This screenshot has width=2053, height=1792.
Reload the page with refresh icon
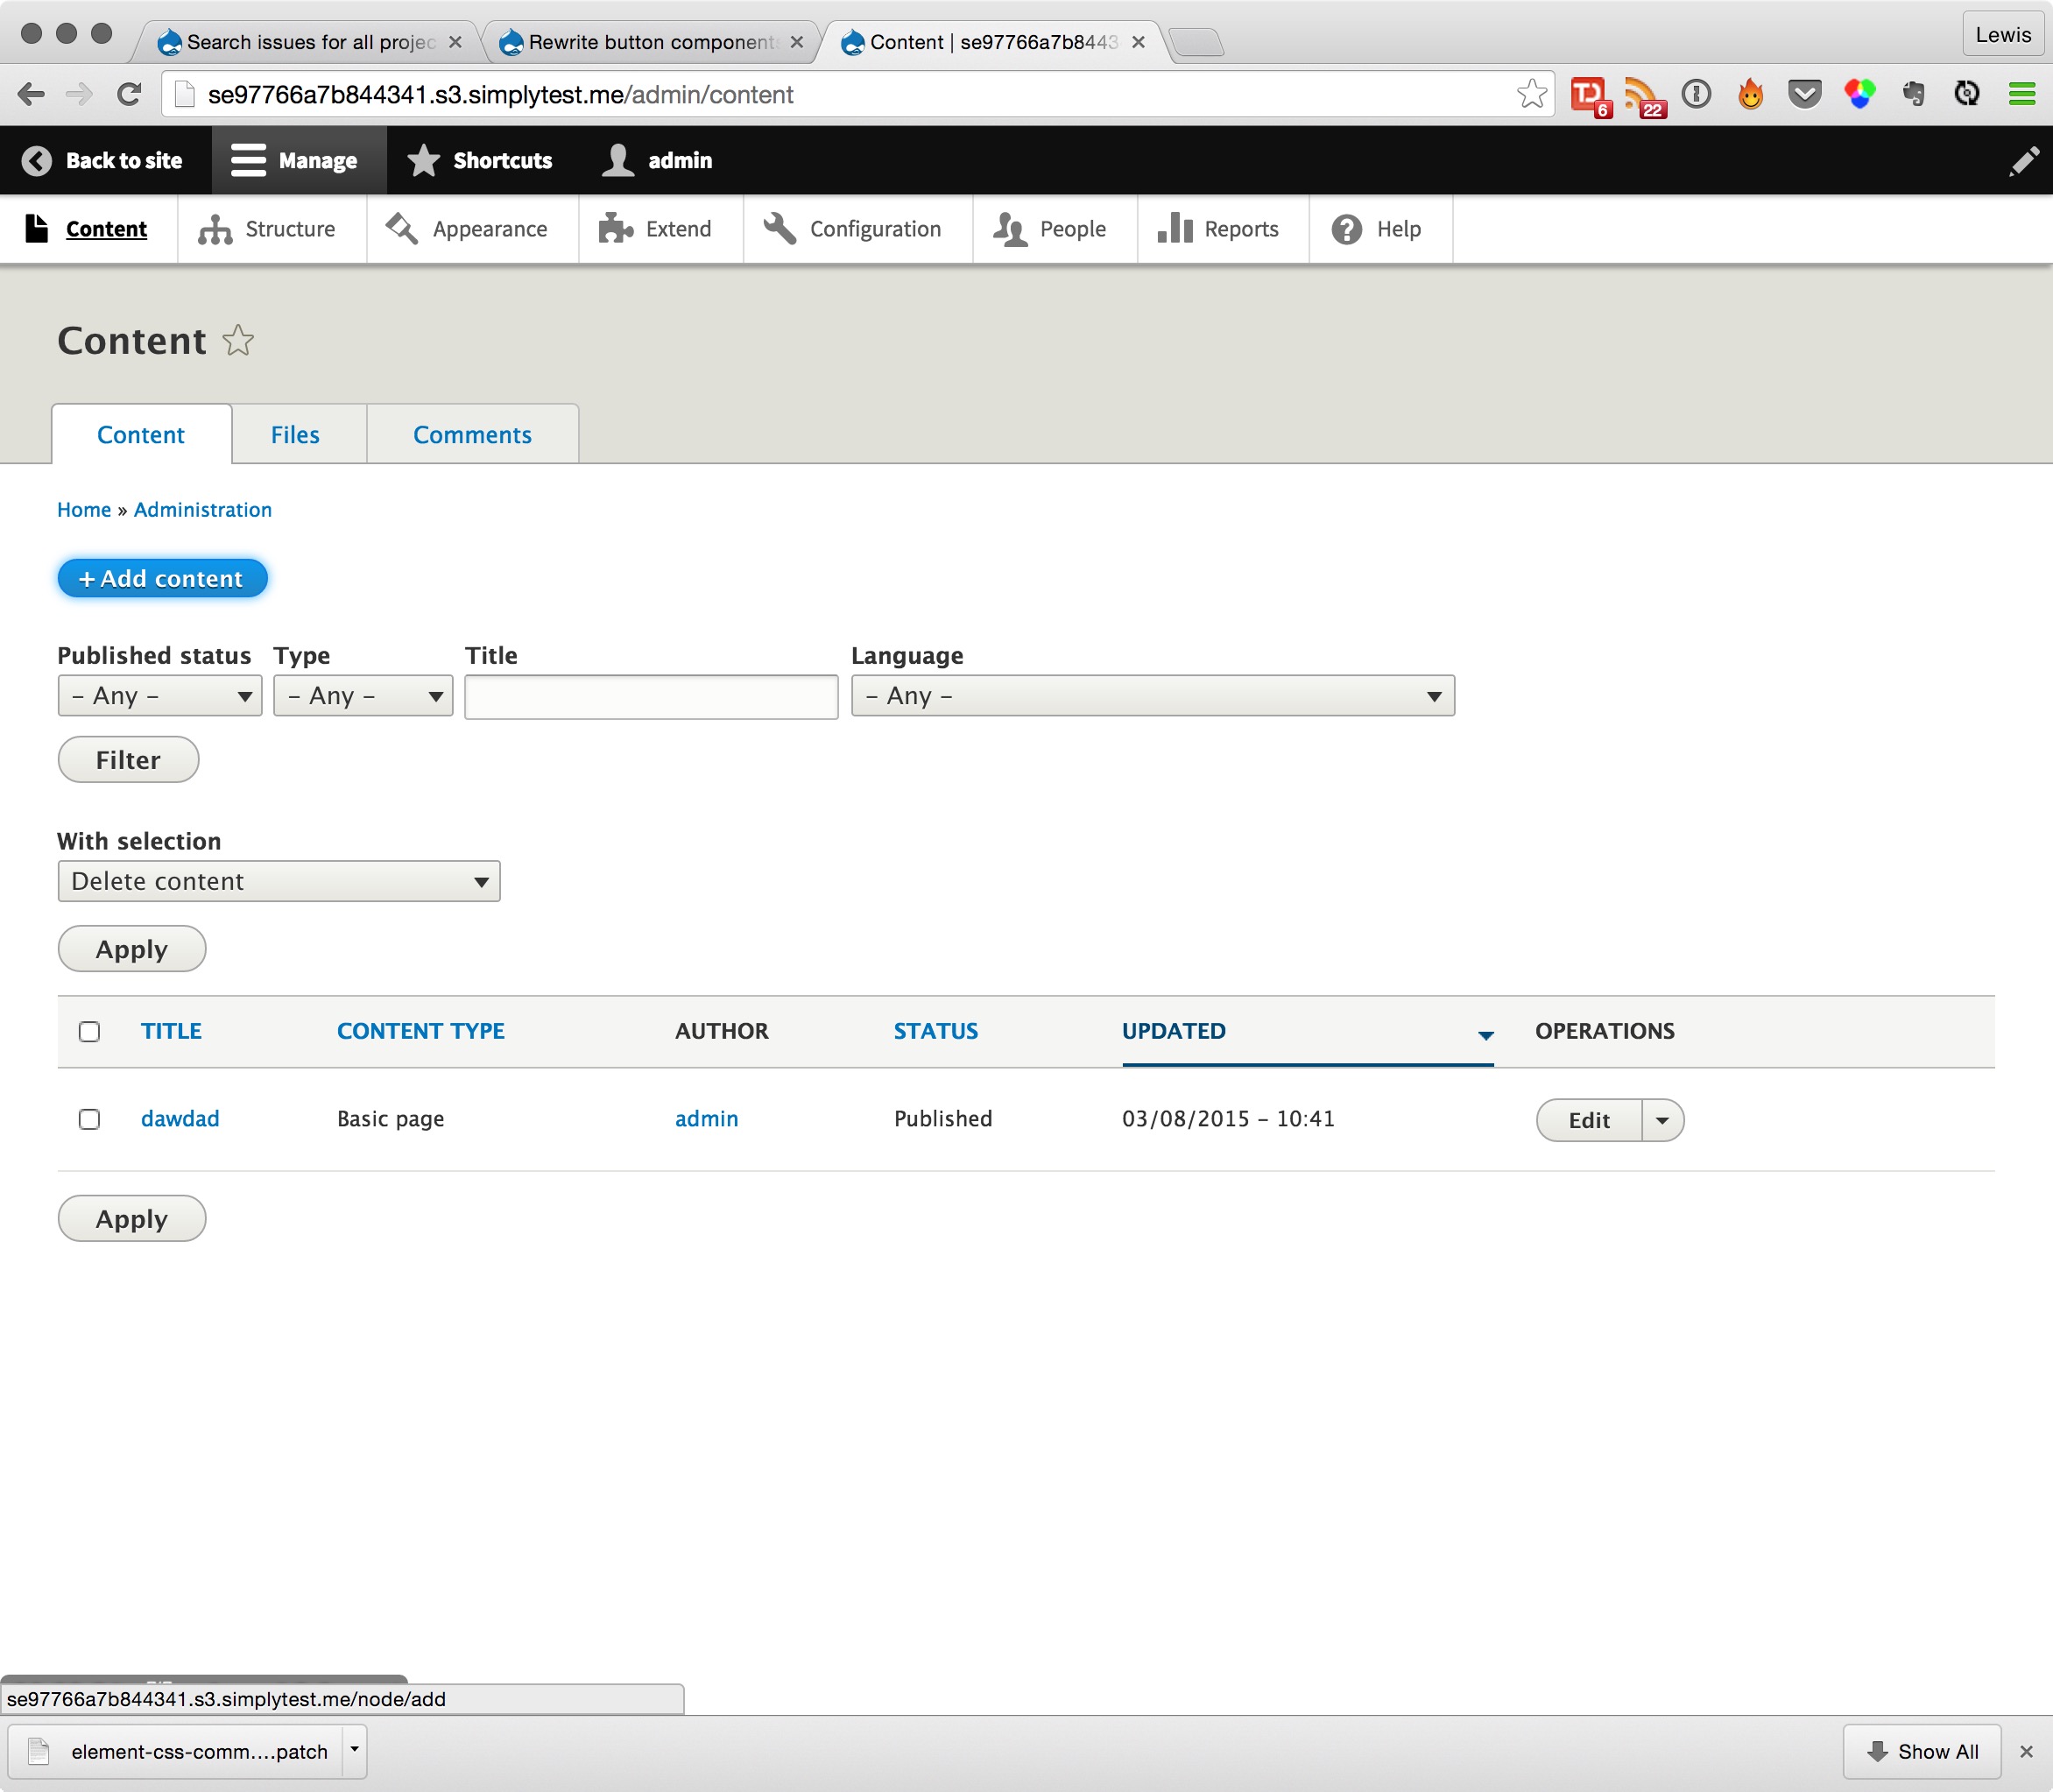(129, 95)
